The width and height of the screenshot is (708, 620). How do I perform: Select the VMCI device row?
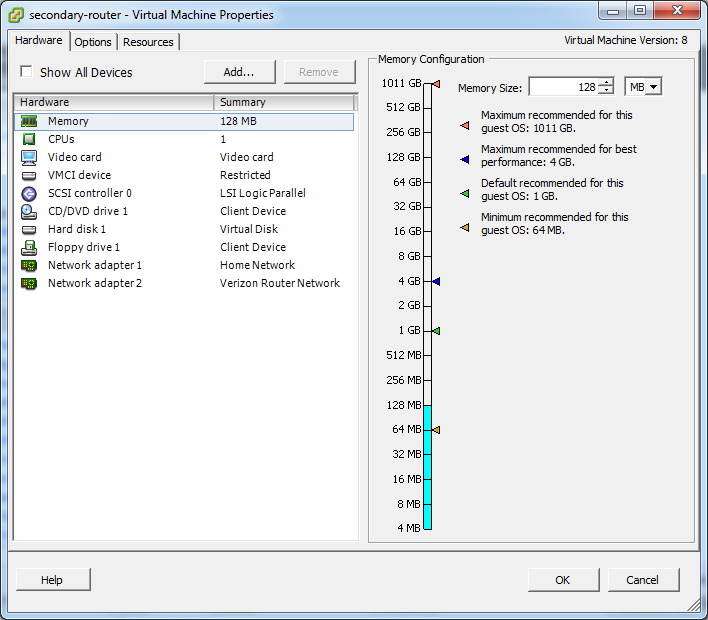pyautogui.click(x=184, y=176)
